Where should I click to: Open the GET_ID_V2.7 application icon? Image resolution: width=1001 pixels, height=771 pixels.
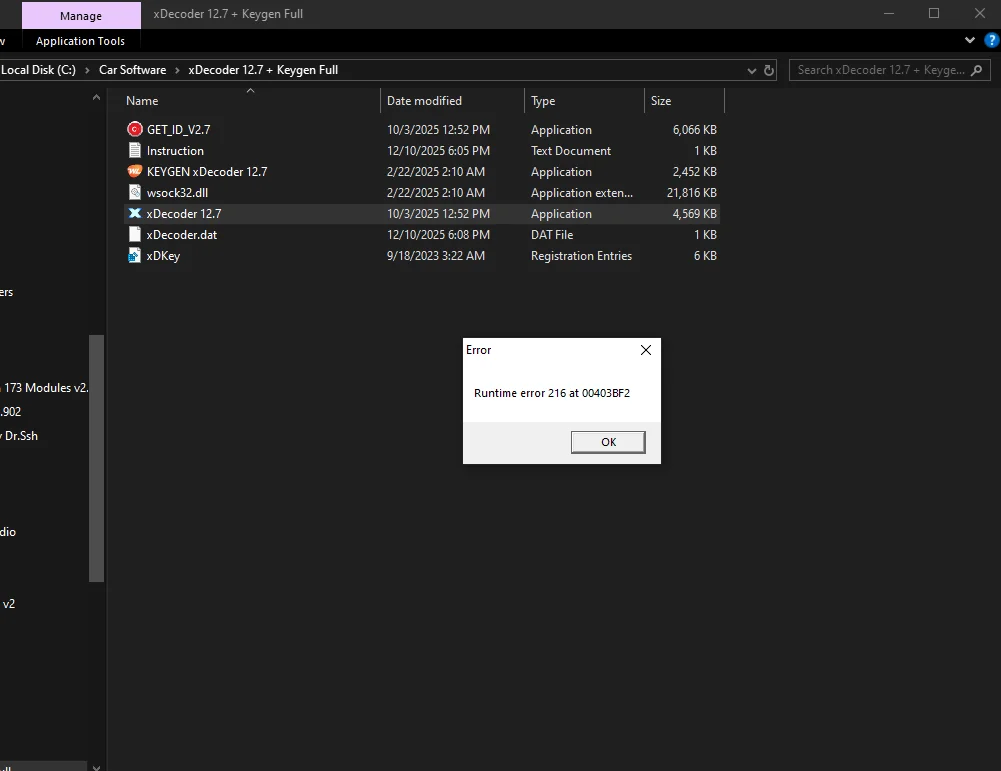pos(135,129)
